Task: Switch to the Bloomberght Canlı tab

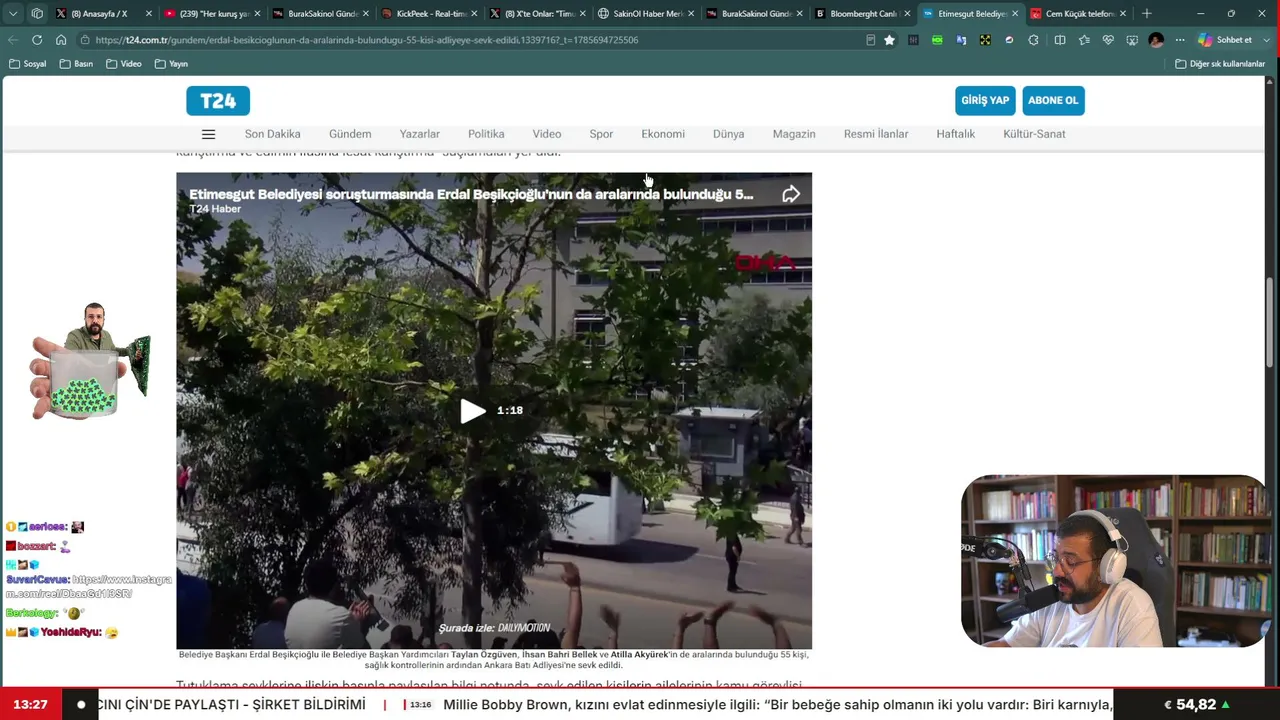Action: point(862,14)
